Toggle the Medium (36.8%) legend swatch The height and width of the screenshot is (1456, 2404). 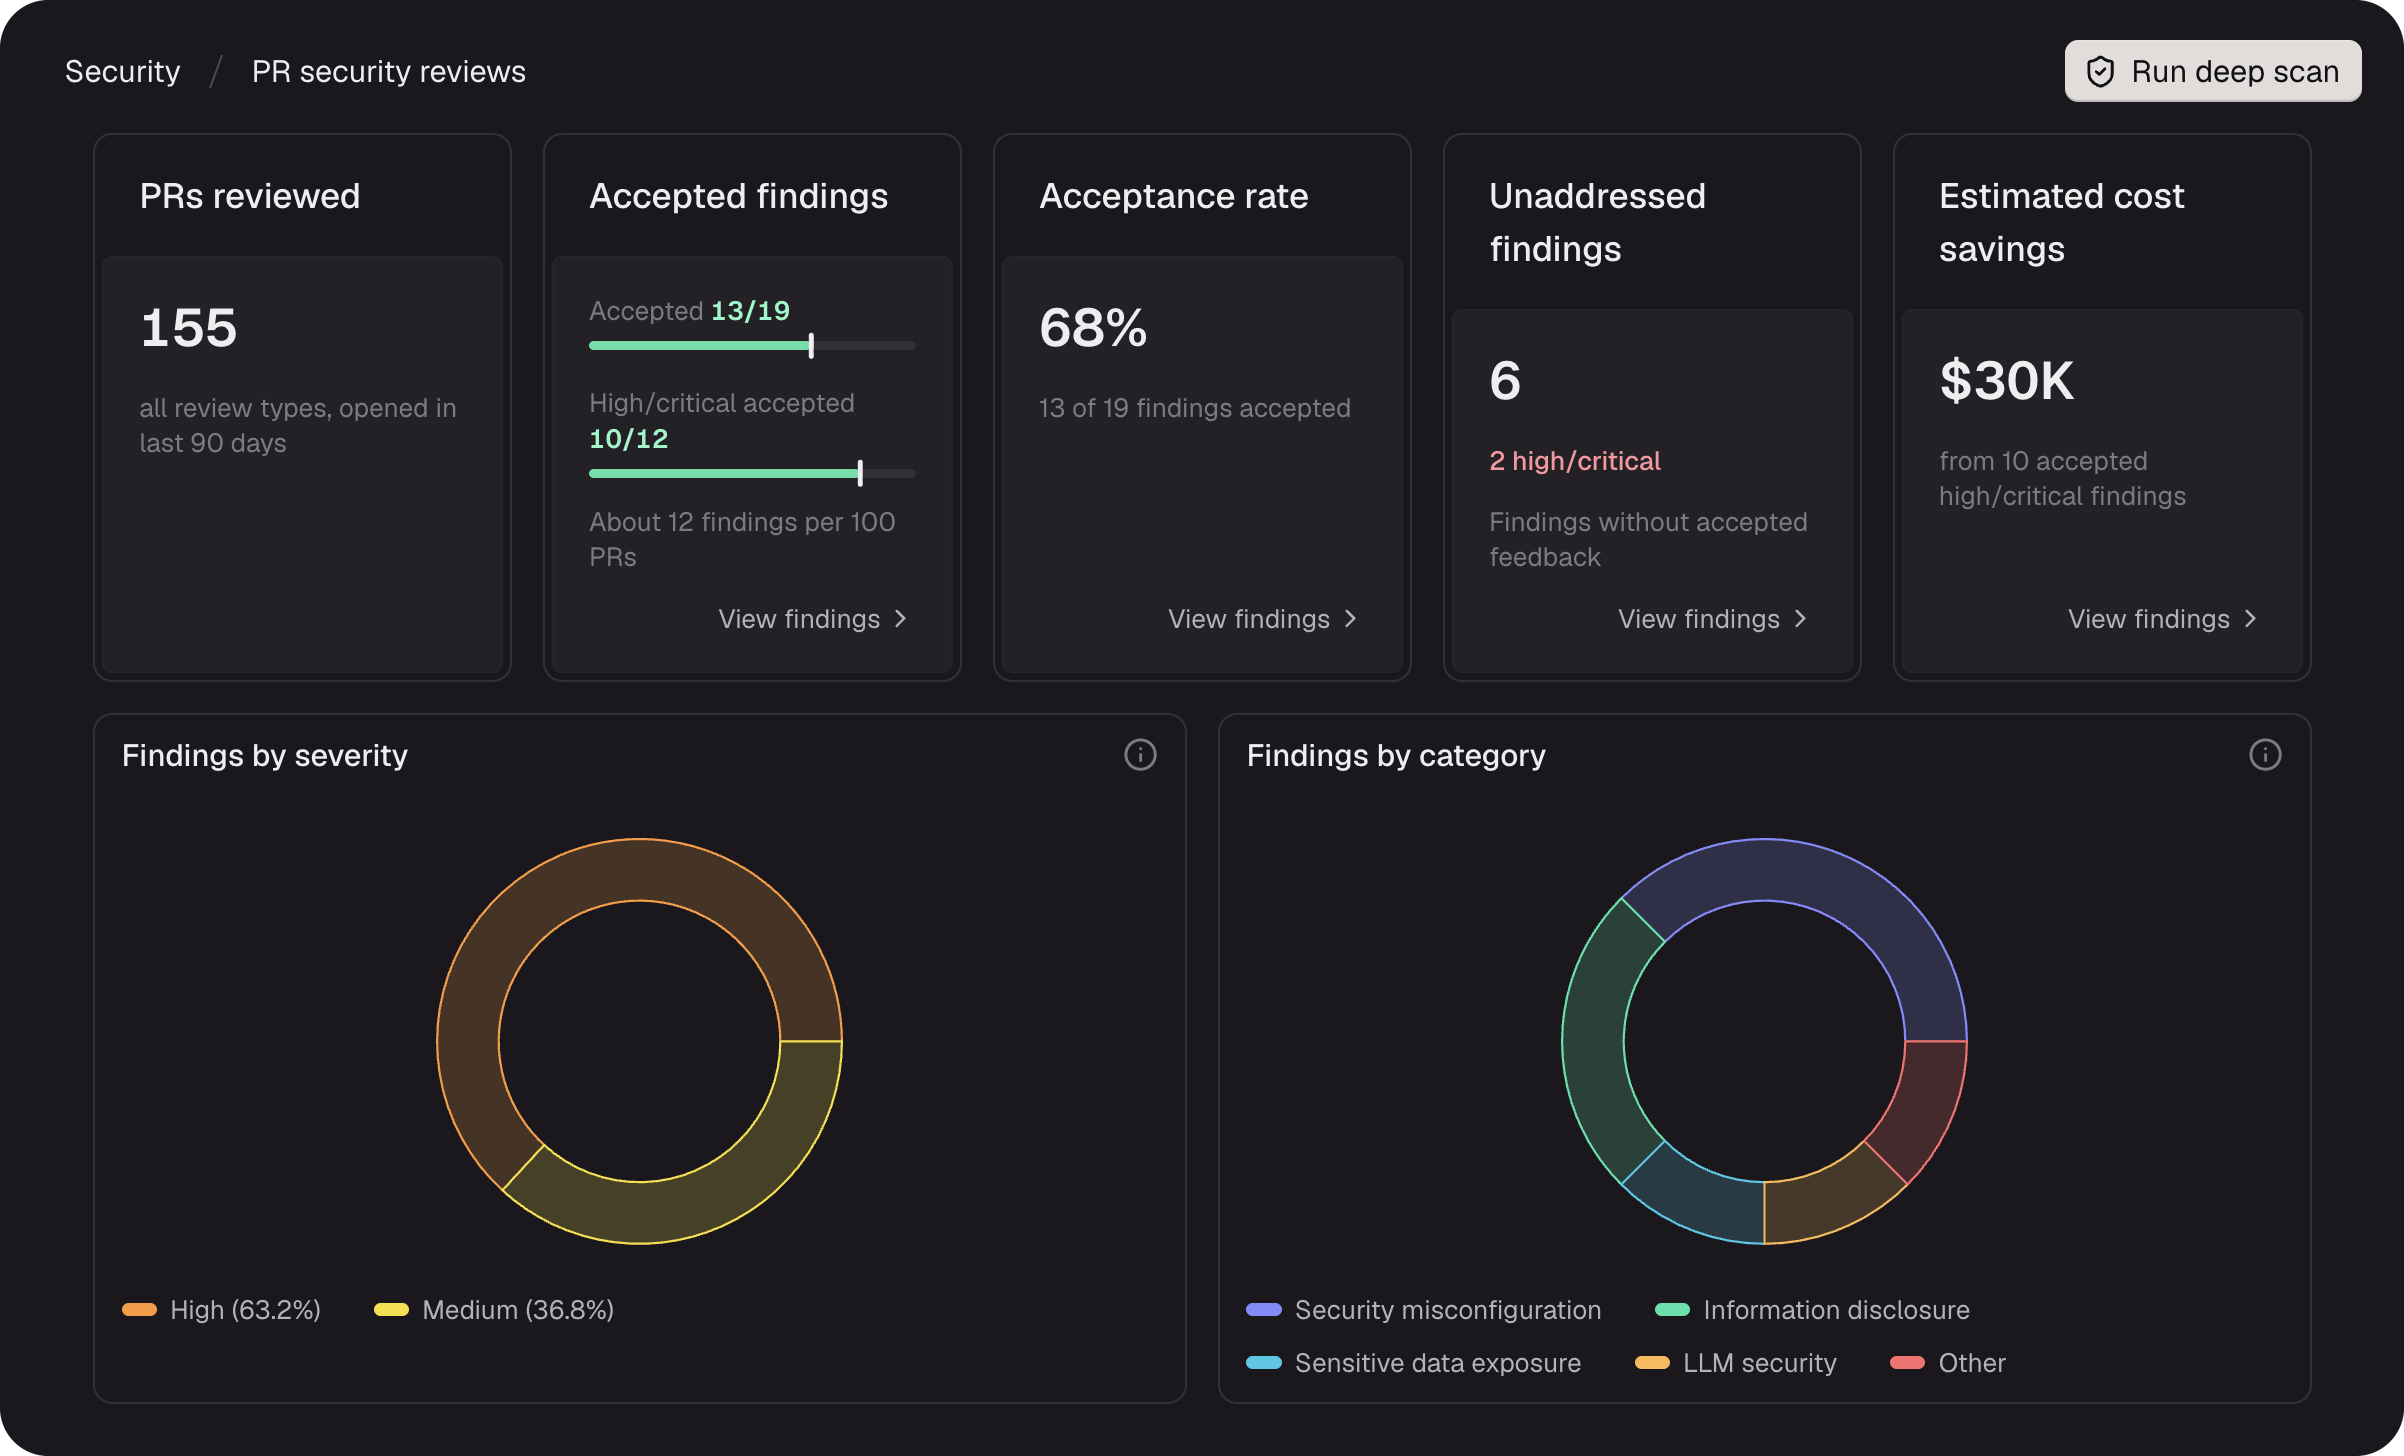coord(391,1310)
